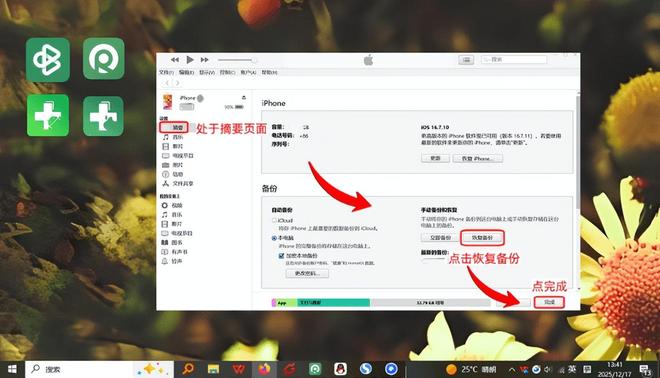
Task: Open the green Q-shaped desktop icon
Action: point(104,59)
